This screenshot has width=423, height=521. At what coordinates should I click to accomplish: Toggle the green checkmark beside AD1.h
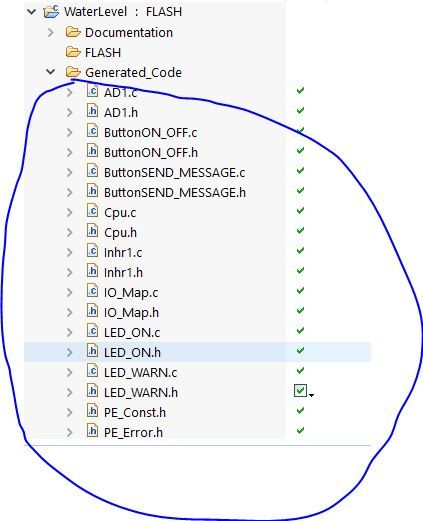(300, 110)
